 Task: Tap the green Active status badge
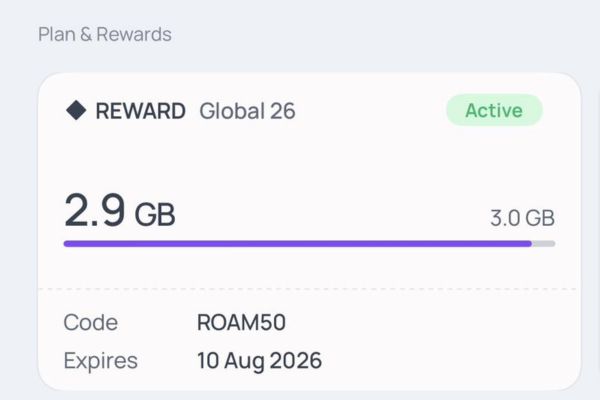click(x=494, y=110)
